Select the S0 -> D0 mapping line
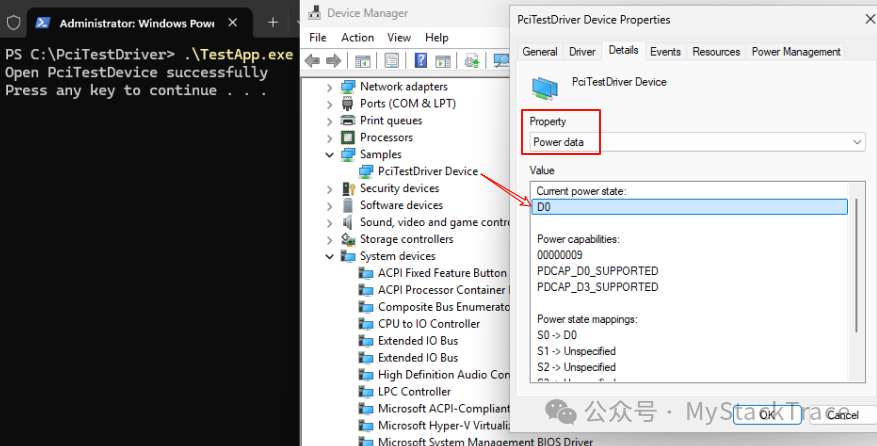The height and width of the screenshot is (446, 877). tap(557, 335)
